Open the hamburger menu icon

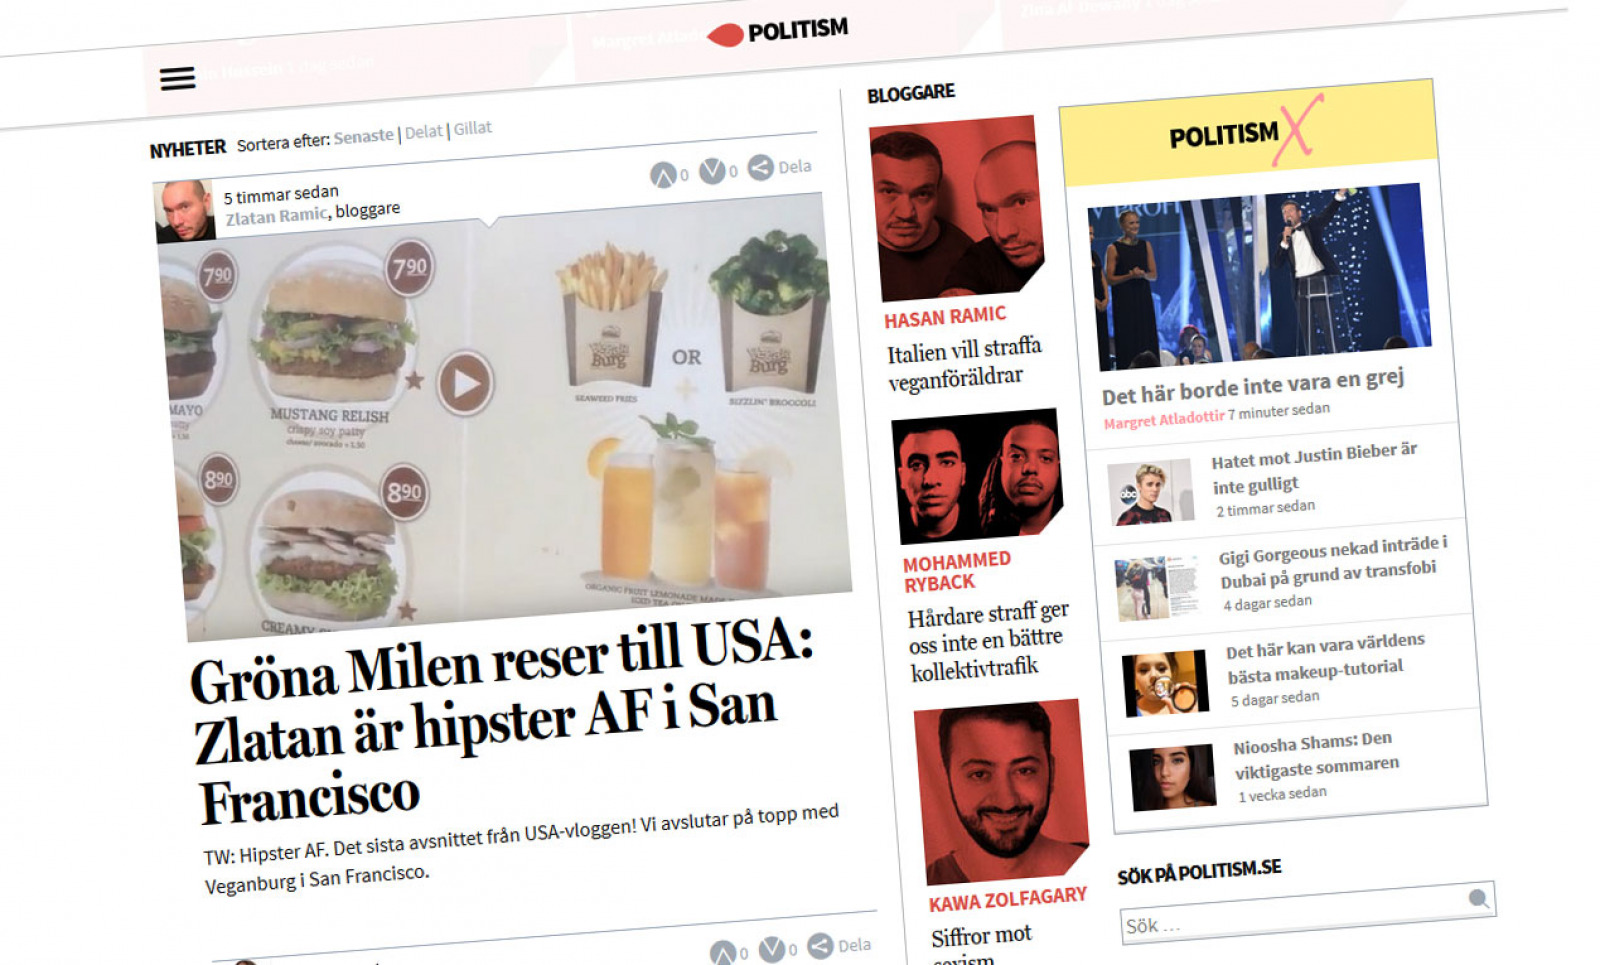pos(178,78)
